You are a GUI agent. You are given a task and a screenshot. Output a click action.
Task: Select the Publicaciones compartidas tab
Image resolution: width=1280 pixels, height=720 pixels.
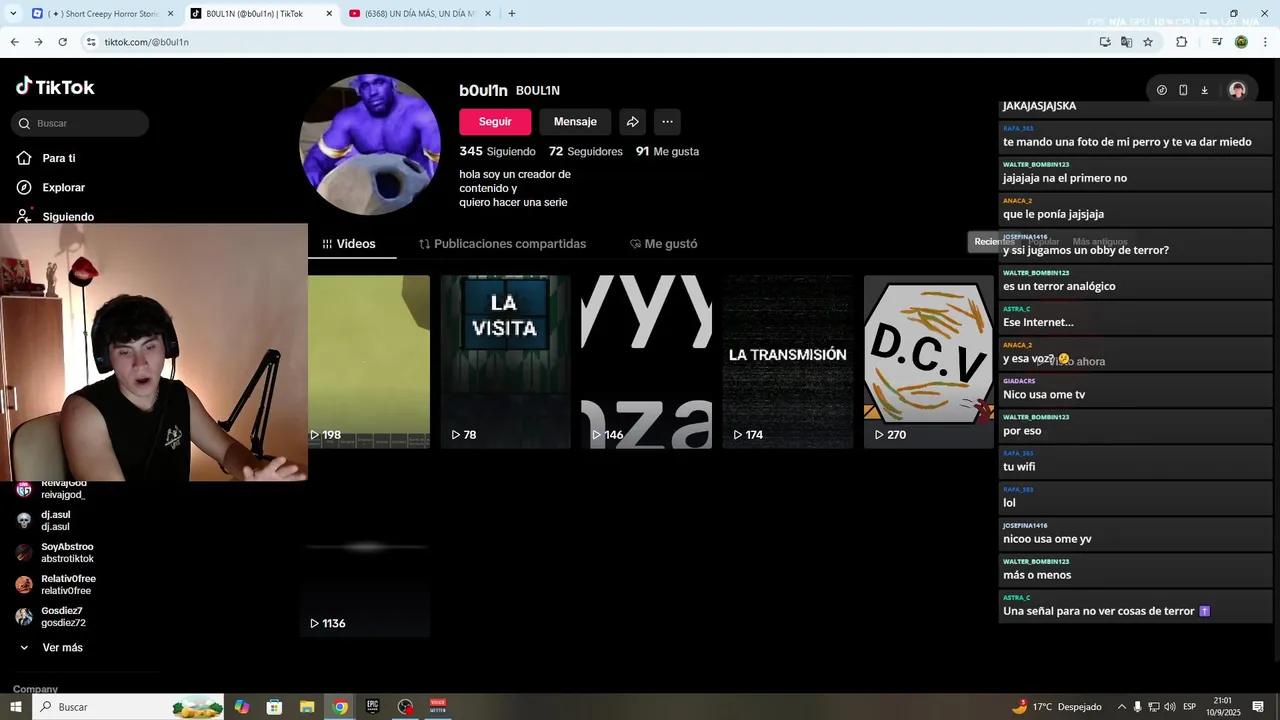pyautogui.click(x=502, y=244)
